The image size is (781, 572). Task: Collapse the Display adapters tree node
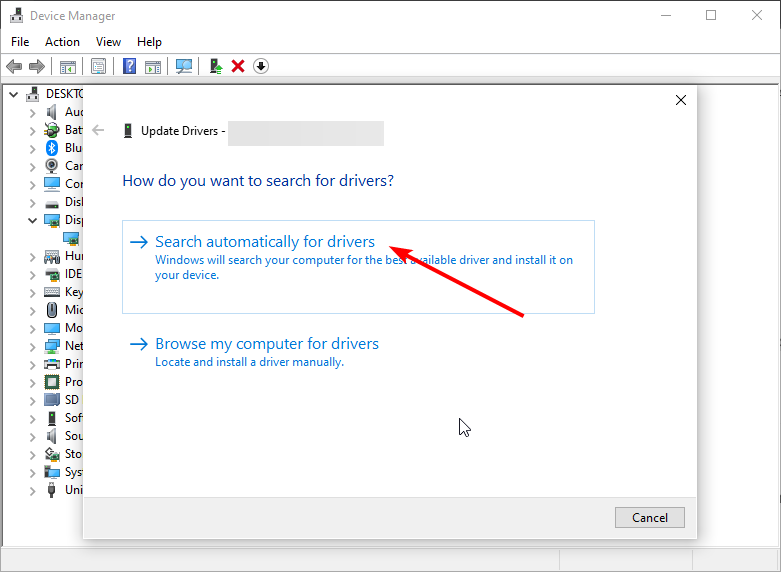coord(32,220)
